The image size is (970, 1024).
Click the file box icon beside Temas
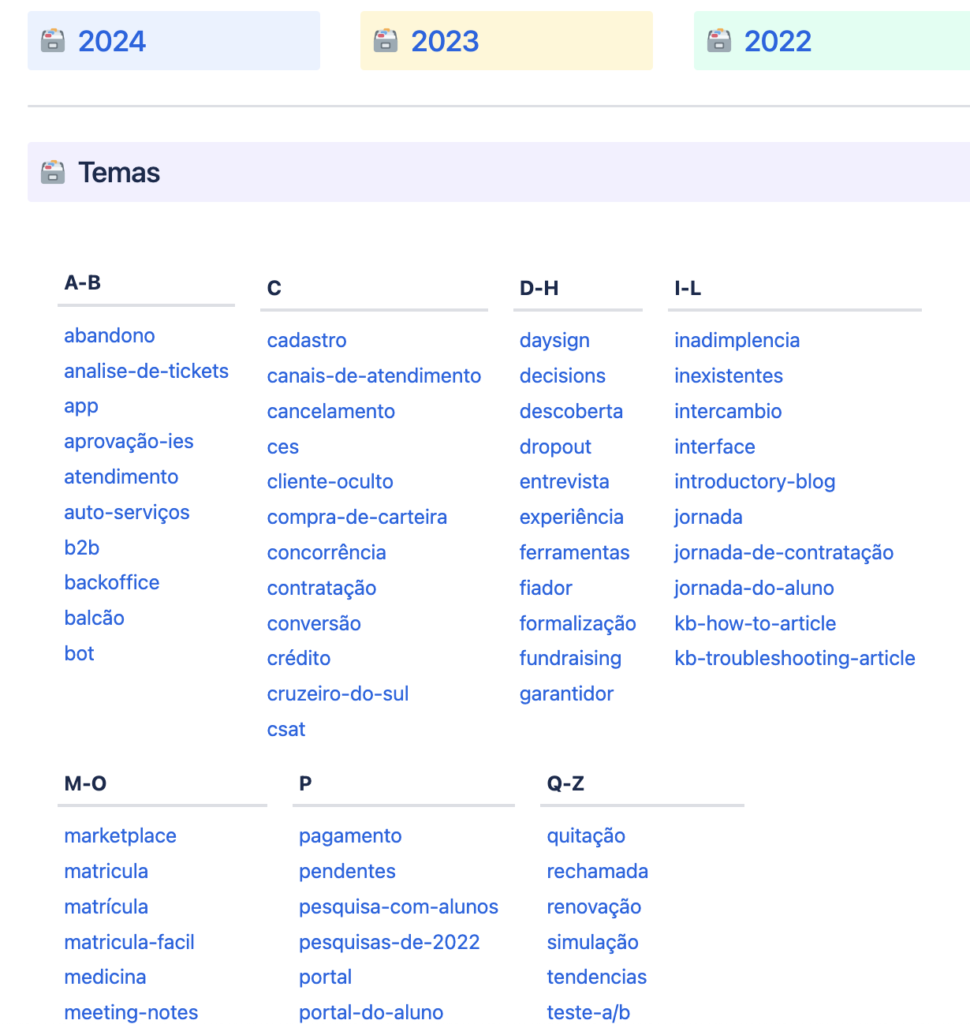[x=52, y=172]
